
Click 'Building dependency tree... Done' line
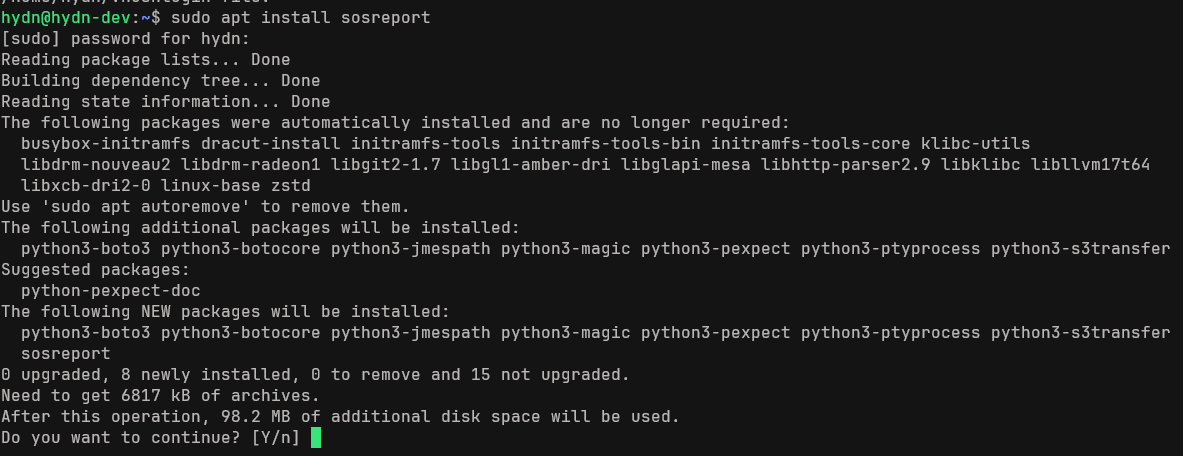click(x=161, y=81)
